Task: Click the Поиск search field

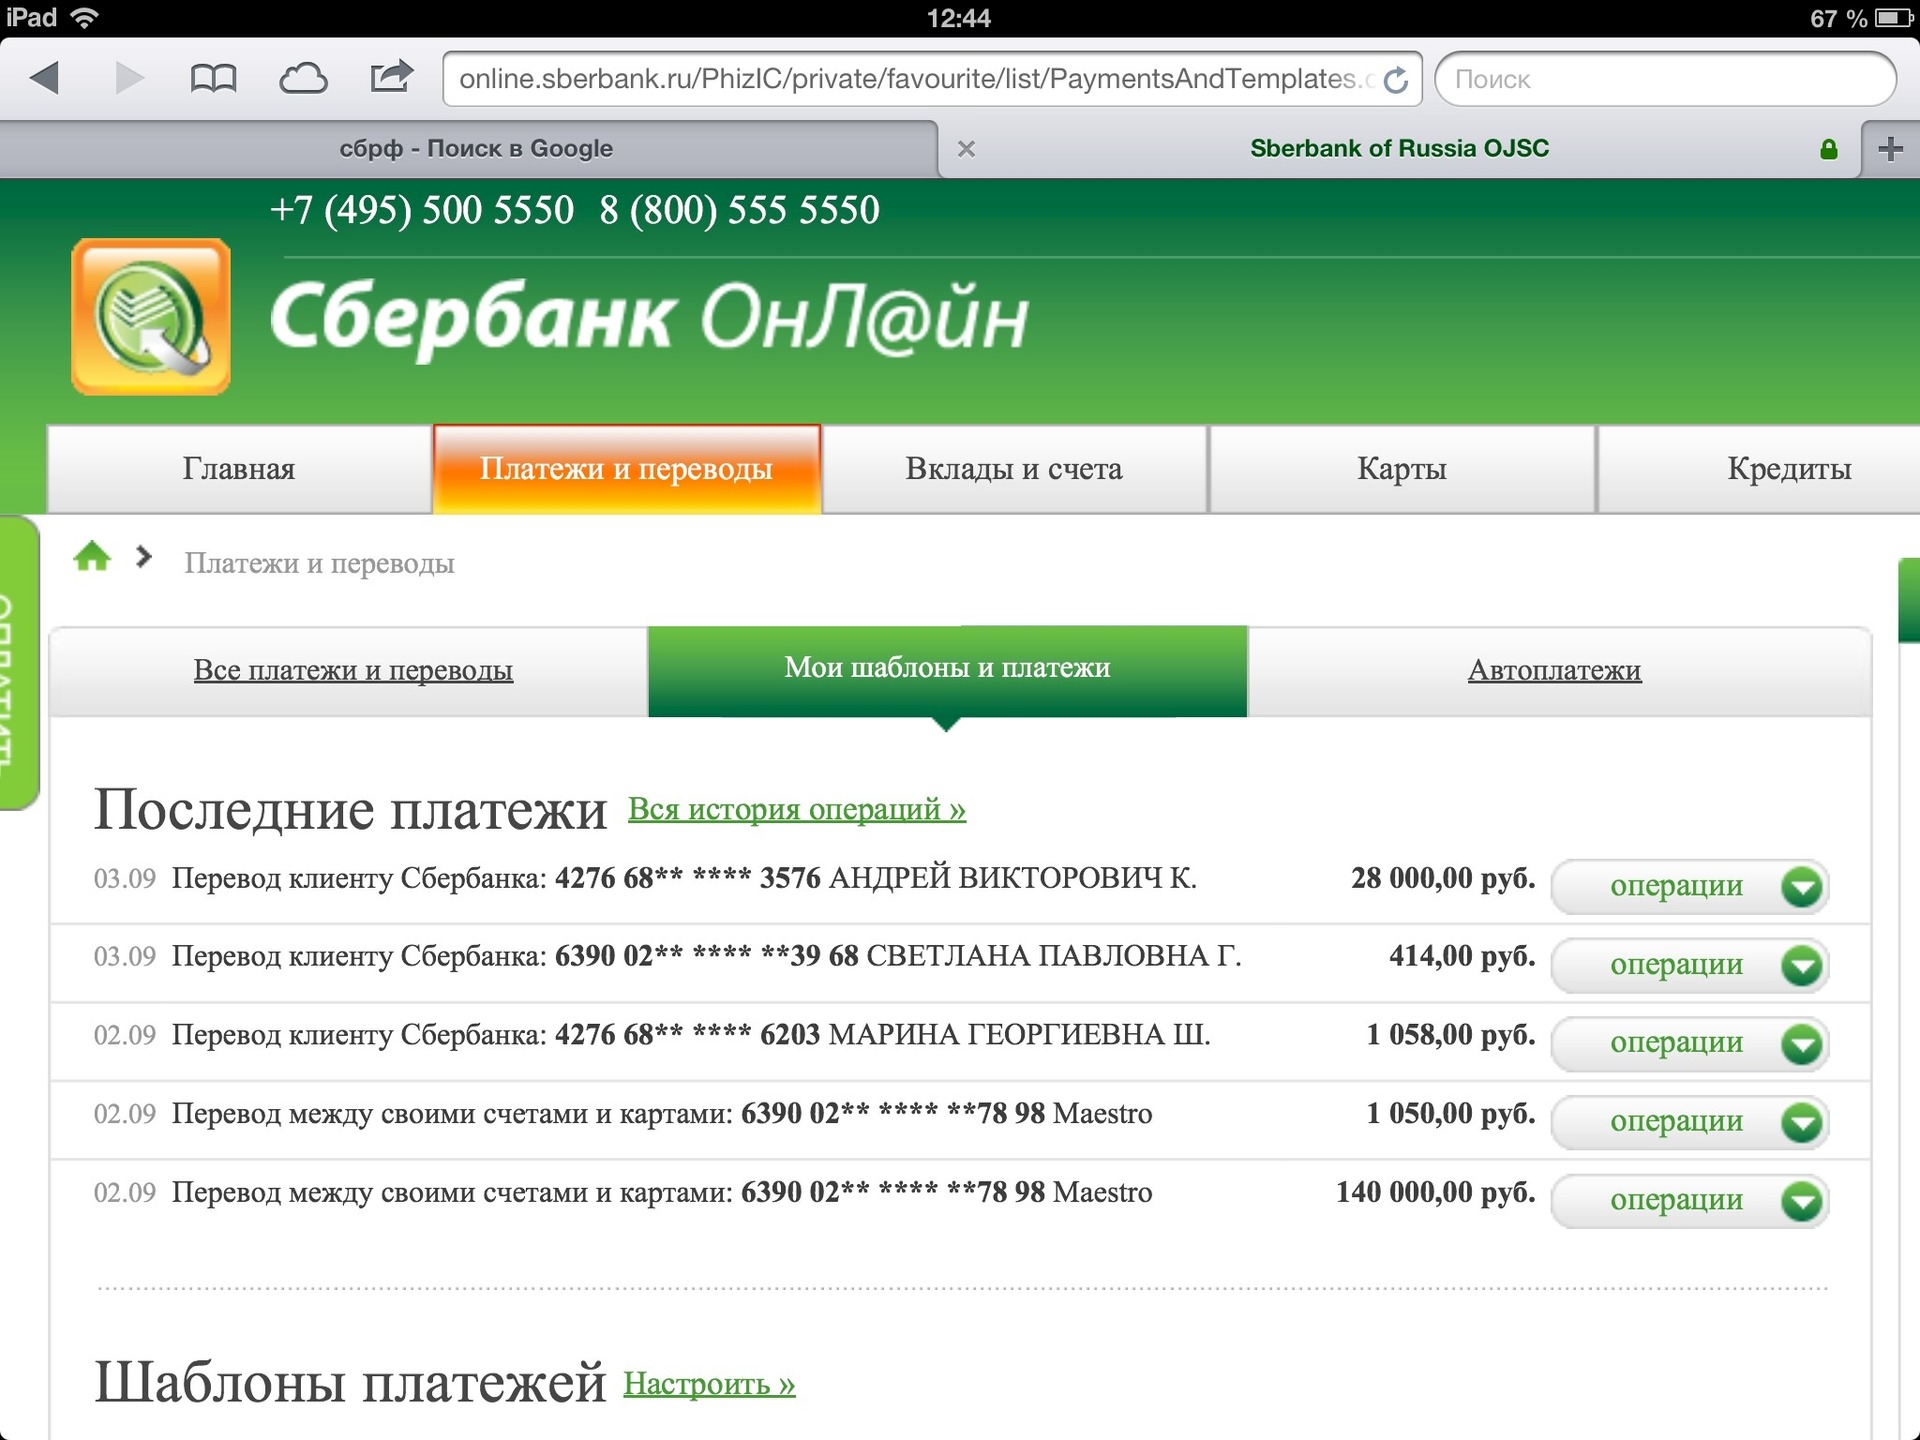Action: [x=1665, y=79]
